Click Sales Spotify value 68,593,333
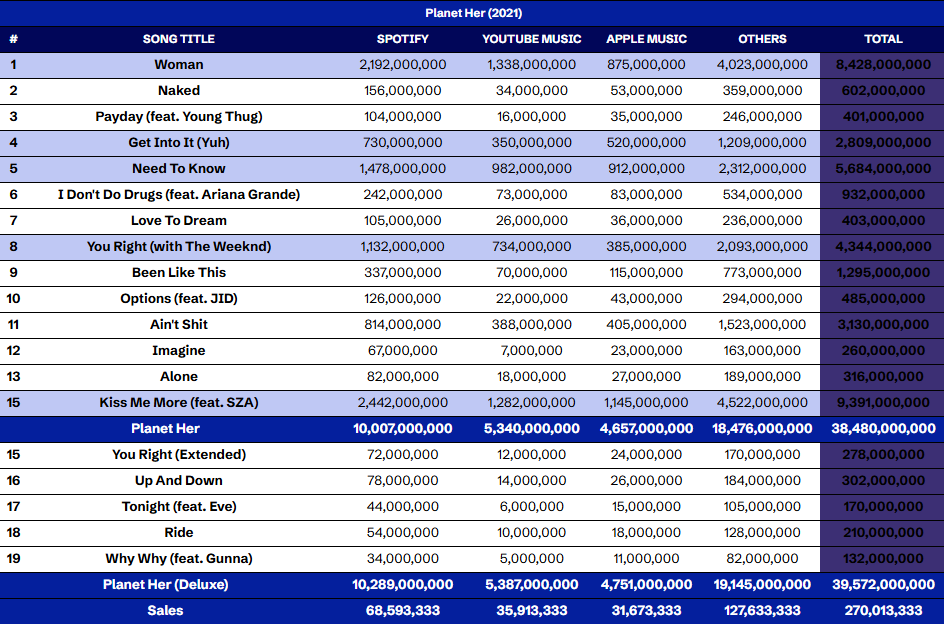 pos(403,610)
